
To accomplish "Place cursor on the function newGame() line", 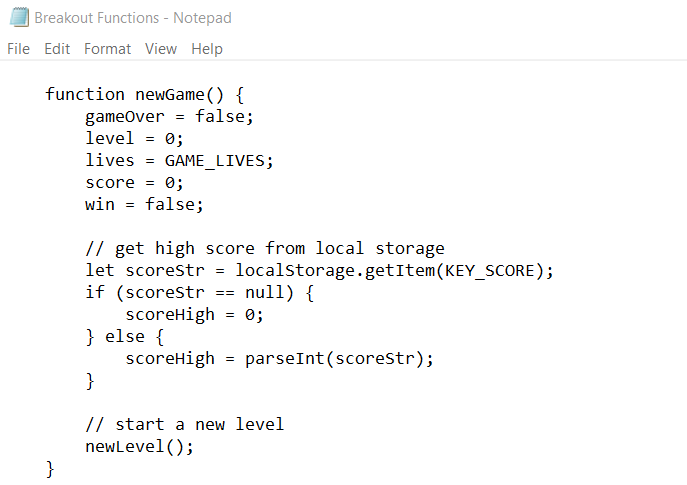I will coord(144,94).
